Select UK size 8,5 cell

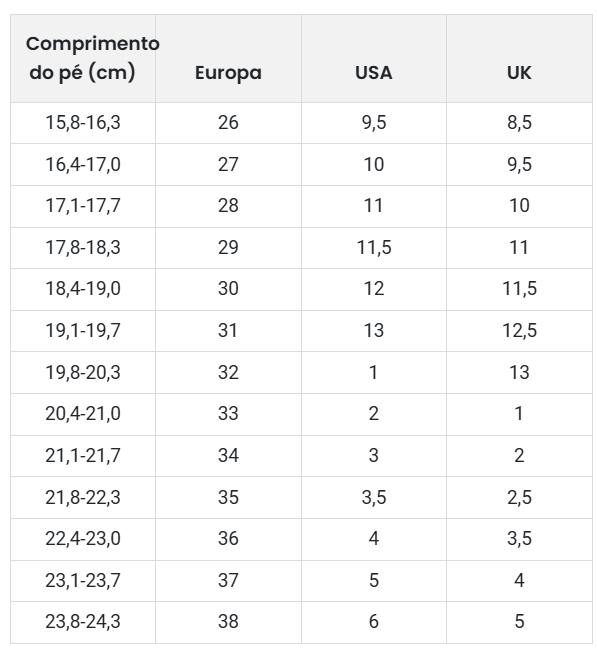pos(519,123)
